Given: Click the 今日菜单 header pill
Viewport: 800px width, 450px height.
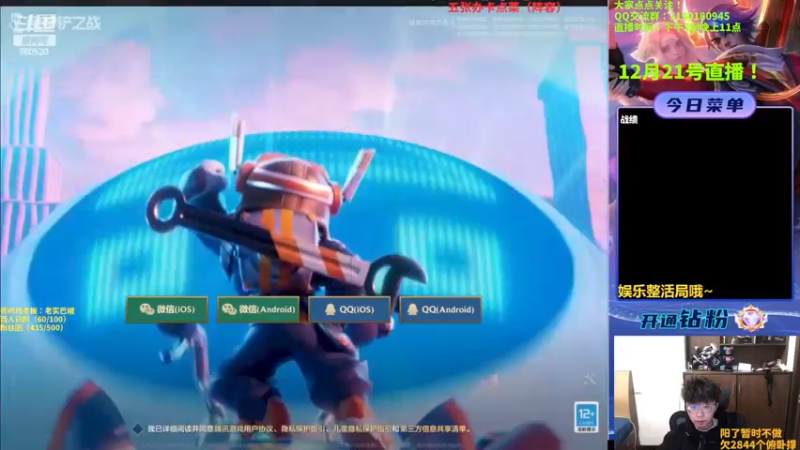Looking at the screenshot, I should [x=704, y=105].
